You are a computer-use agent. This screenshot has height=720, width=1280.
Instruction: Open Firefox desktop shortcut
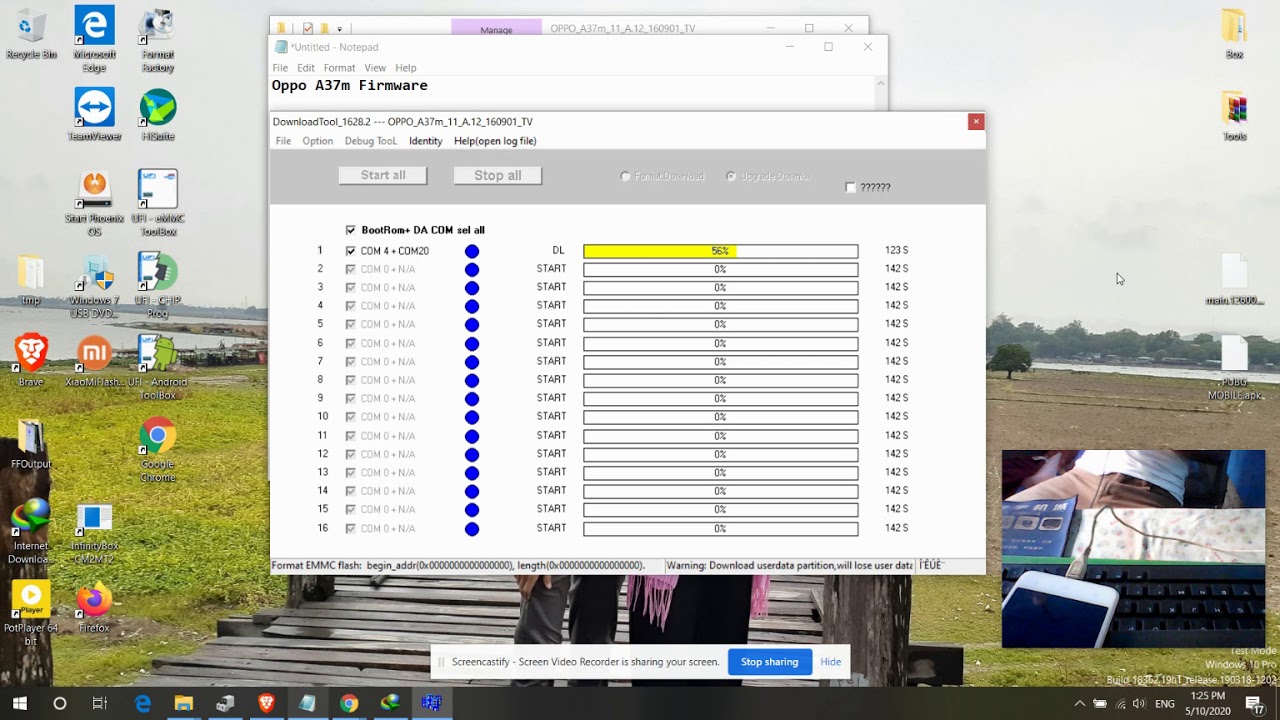(x=94, y=608)
